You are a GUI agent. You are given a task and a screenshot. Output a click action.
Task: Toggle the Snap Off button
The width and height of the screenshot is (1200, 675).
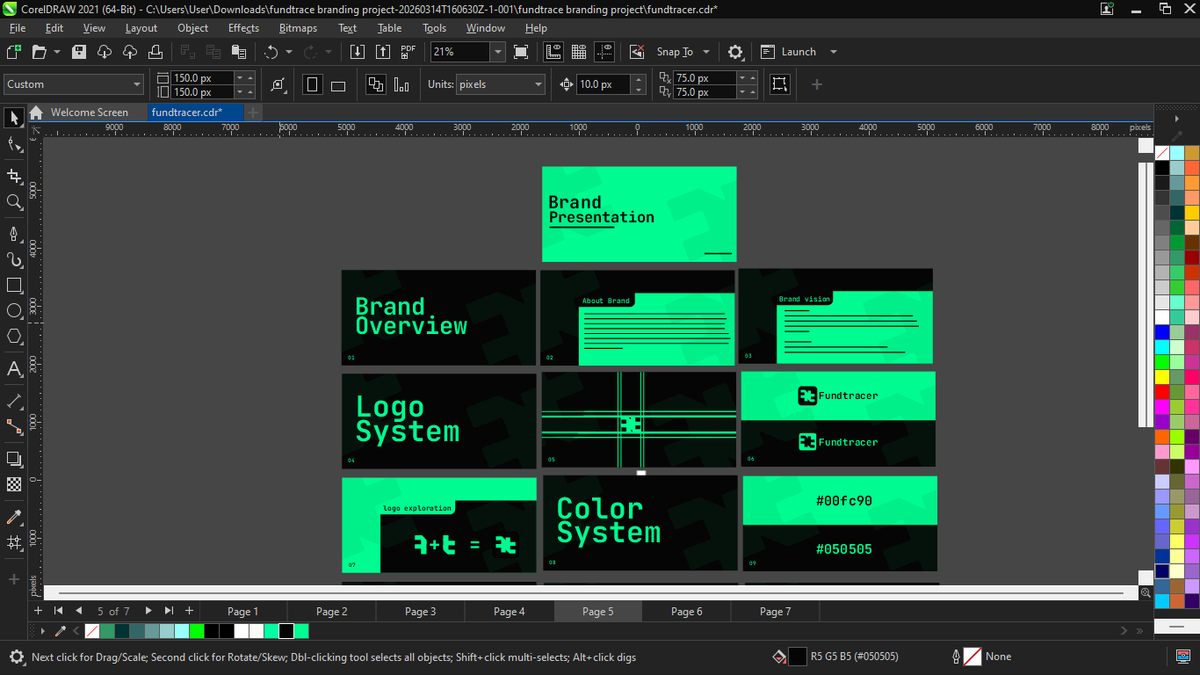pos(637,52)
